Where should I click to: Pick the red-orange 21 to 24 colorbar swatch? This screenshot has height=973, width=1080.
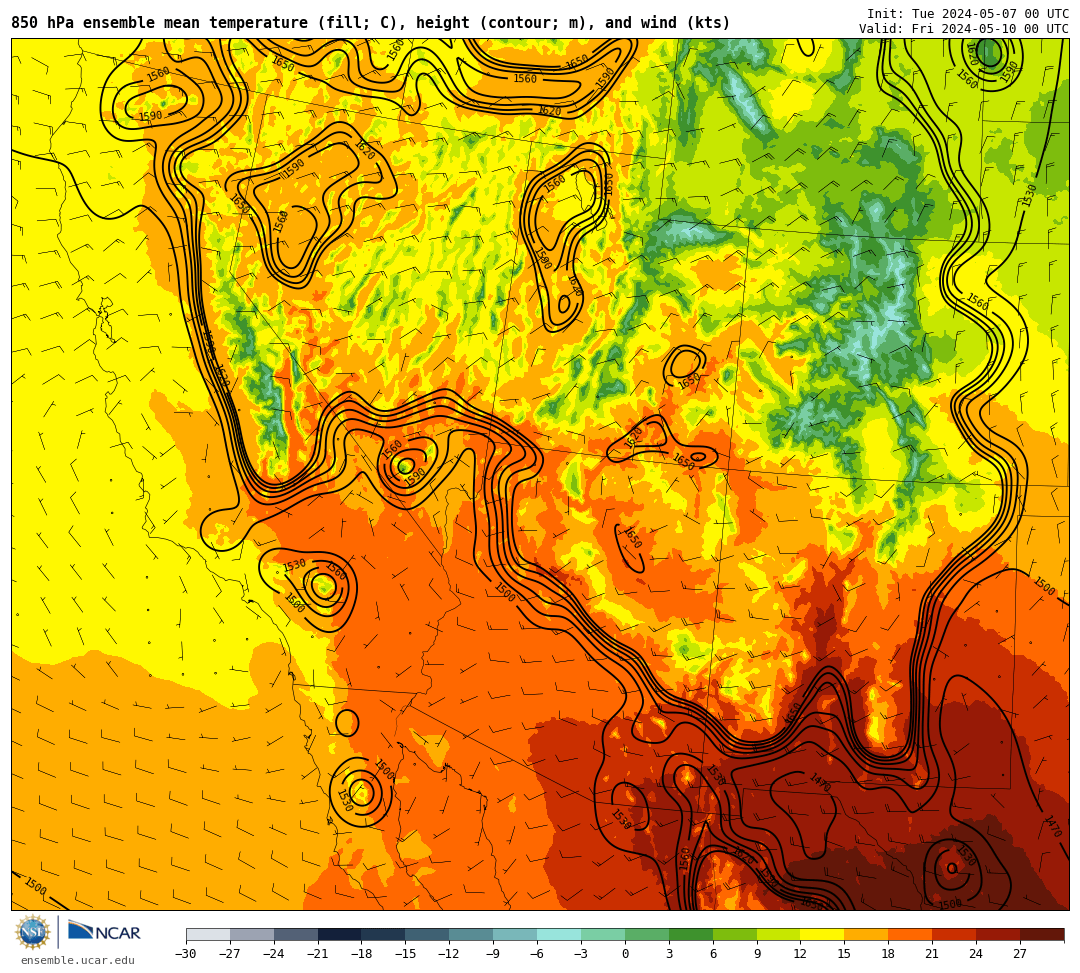pyautogui.click(x=955, y=934)
